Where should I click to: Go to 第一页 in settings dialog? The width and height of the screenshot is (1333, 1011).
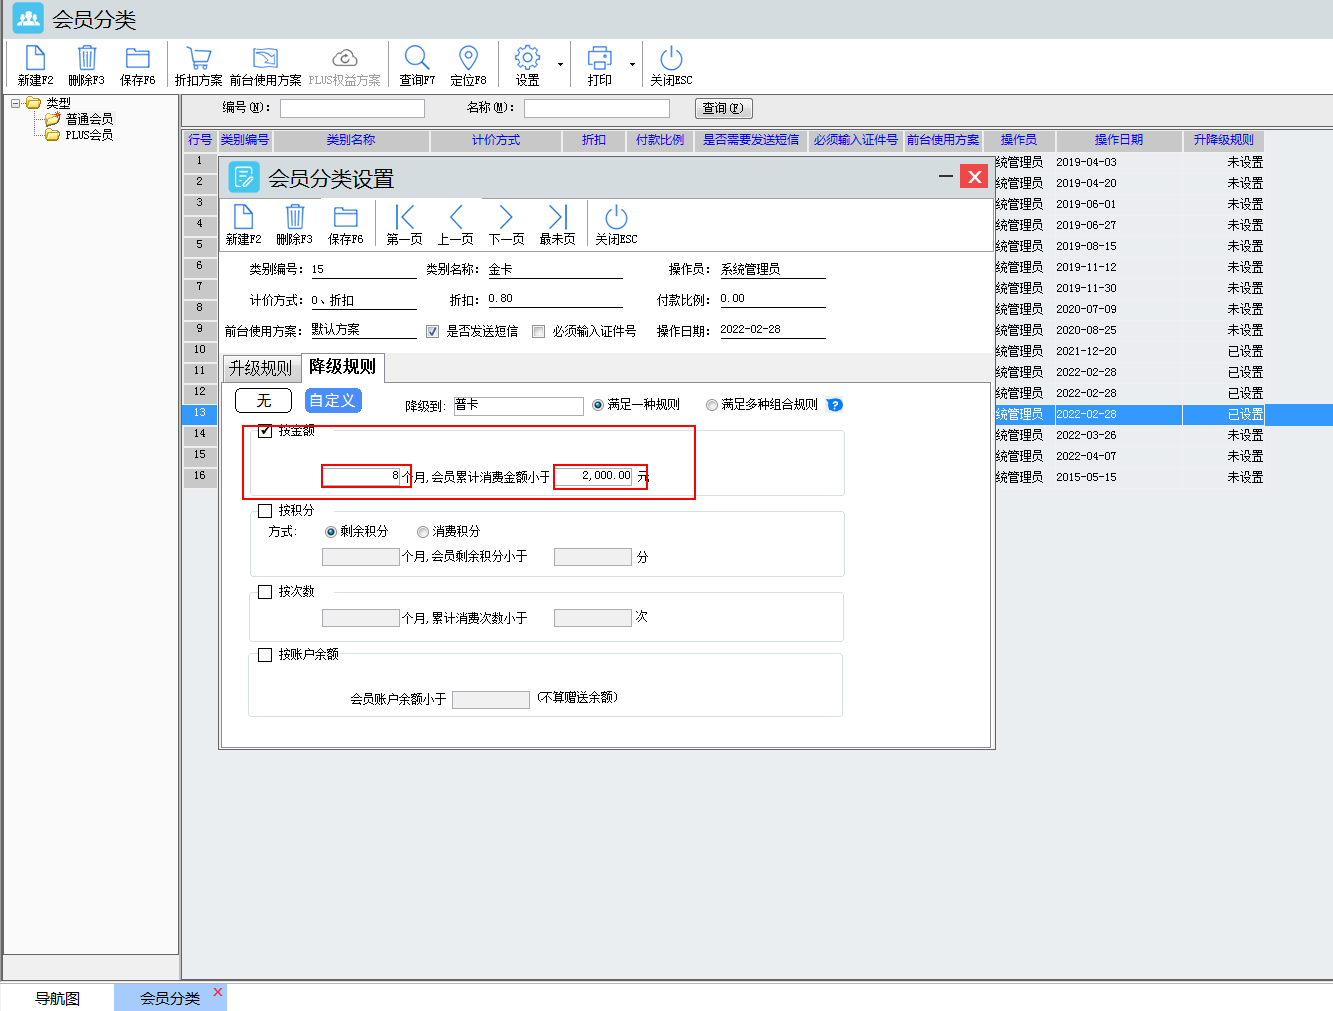(404, 218)
